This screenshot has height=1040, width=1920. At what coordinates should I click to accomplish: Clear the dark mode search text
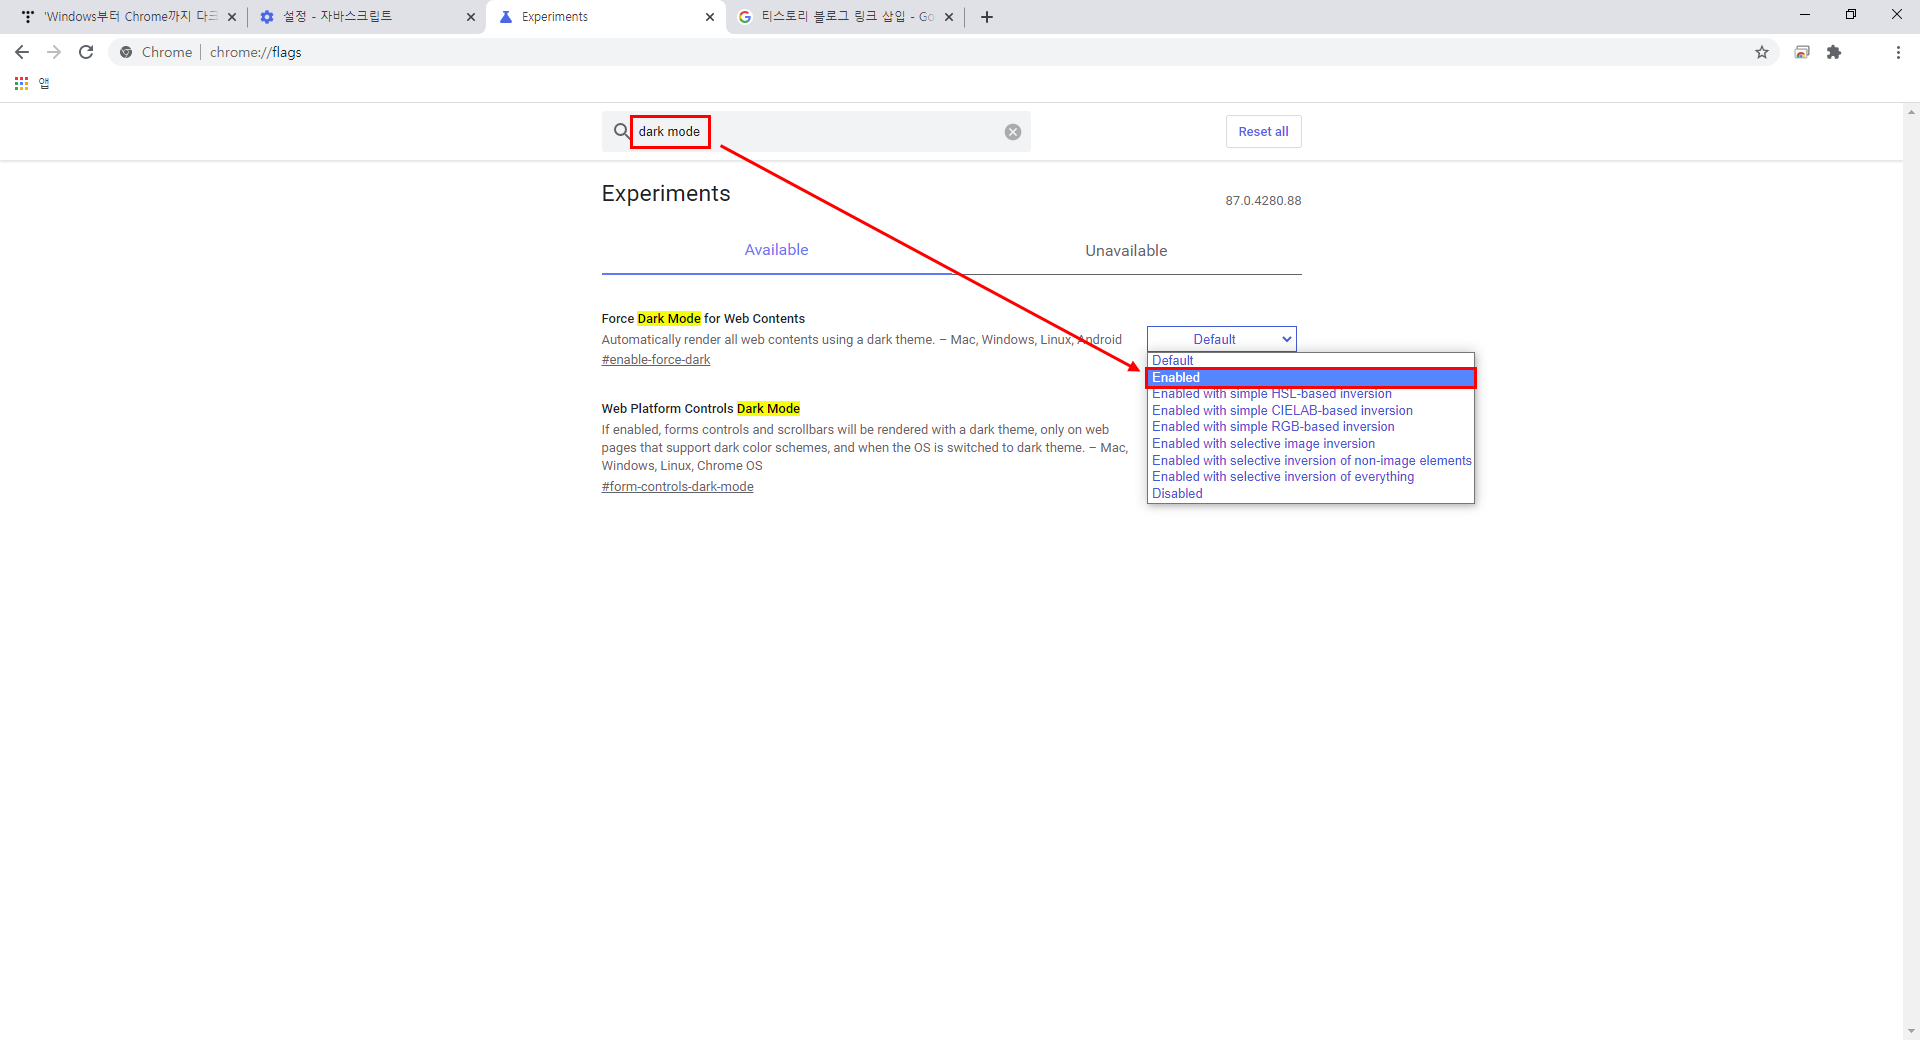pos(1013,132)
